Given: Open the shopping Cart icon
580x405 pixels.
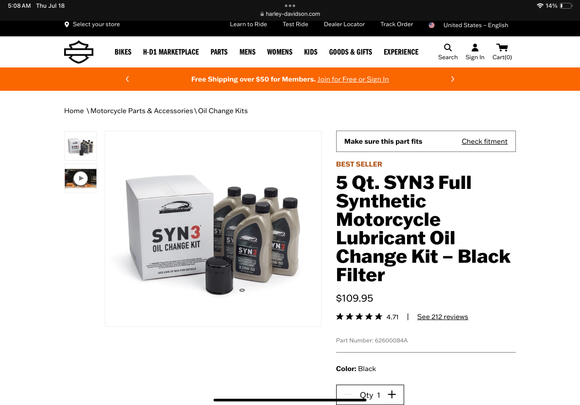Looking at the screenshot, I should 502,48.
